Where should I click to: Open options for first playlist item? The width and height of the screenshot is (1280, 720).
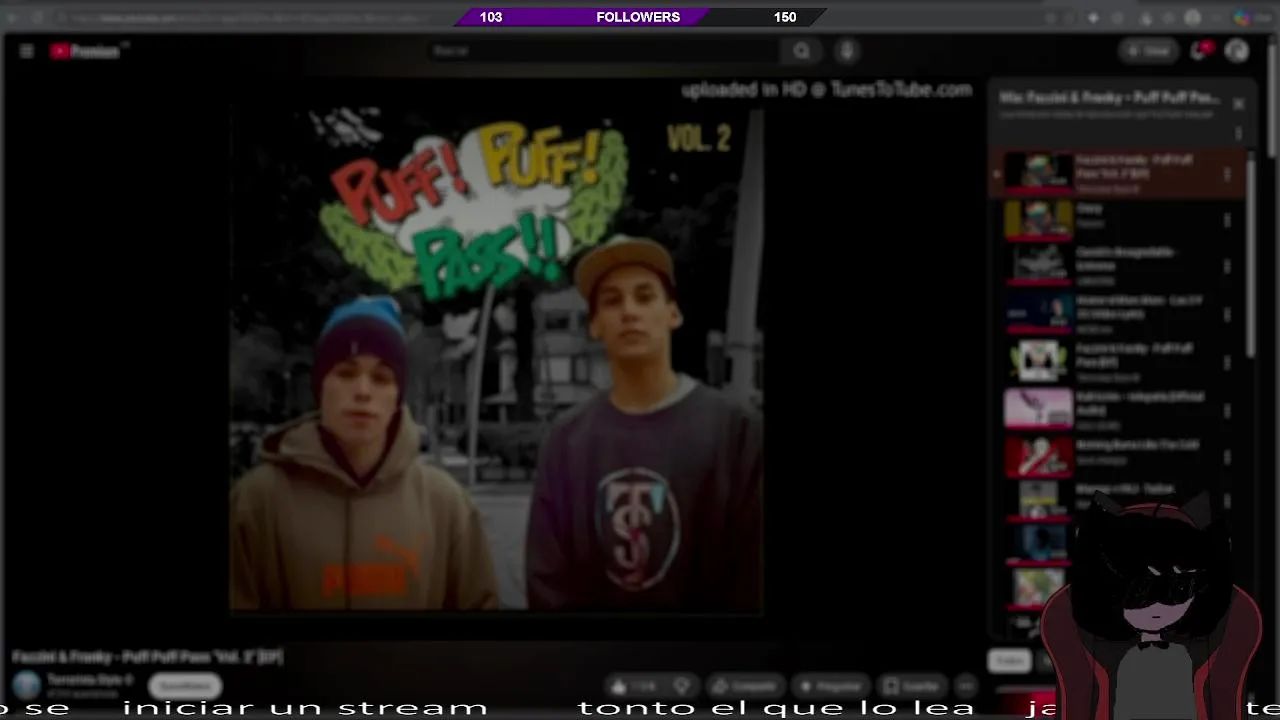[1227, 173]
